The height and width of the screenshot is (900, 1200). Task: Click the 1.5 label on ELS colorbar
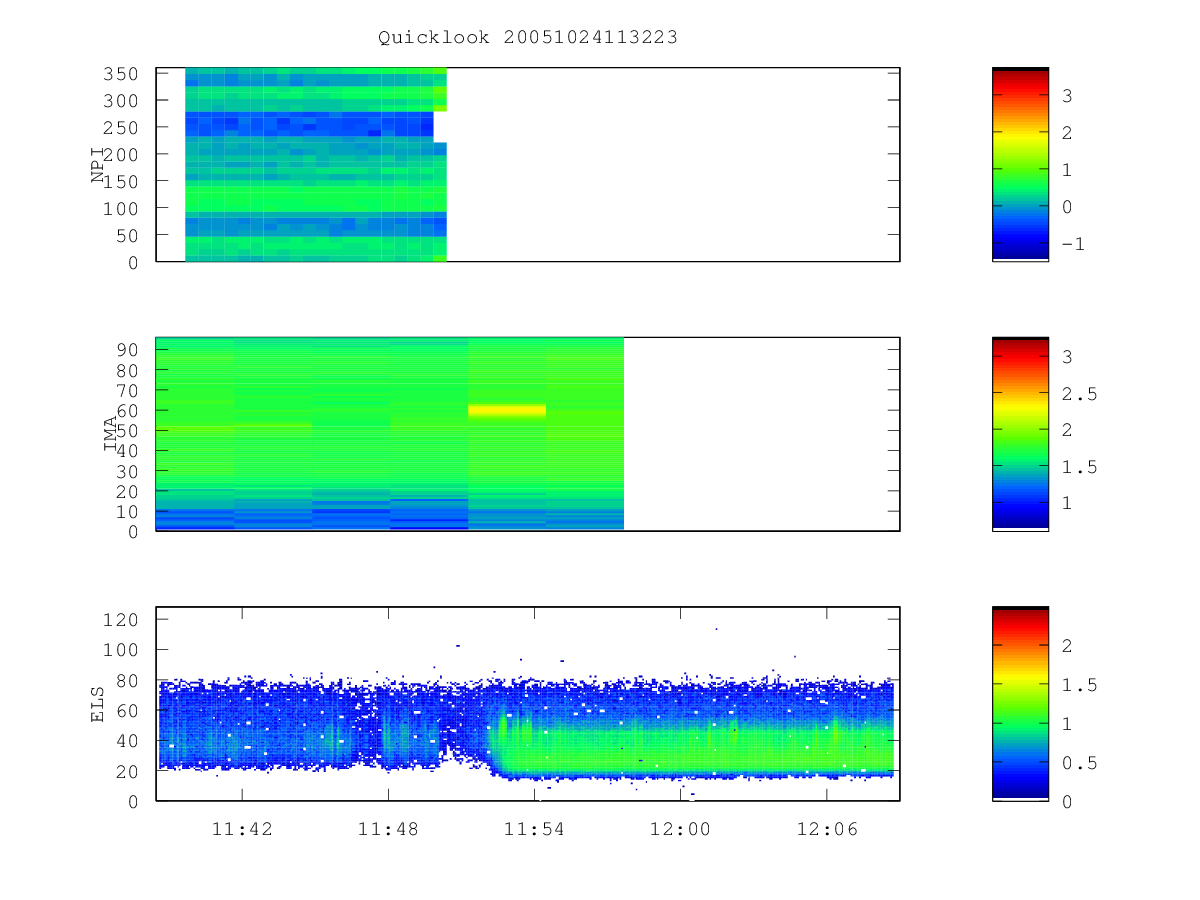[x=1079, y=685]
